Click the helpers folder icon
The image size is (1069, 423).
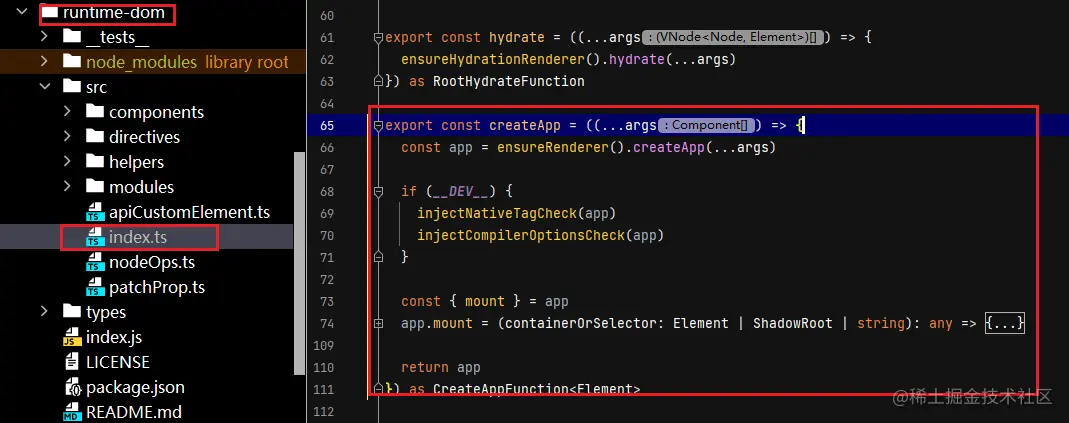pyautogui.click(x=95, y=162)
